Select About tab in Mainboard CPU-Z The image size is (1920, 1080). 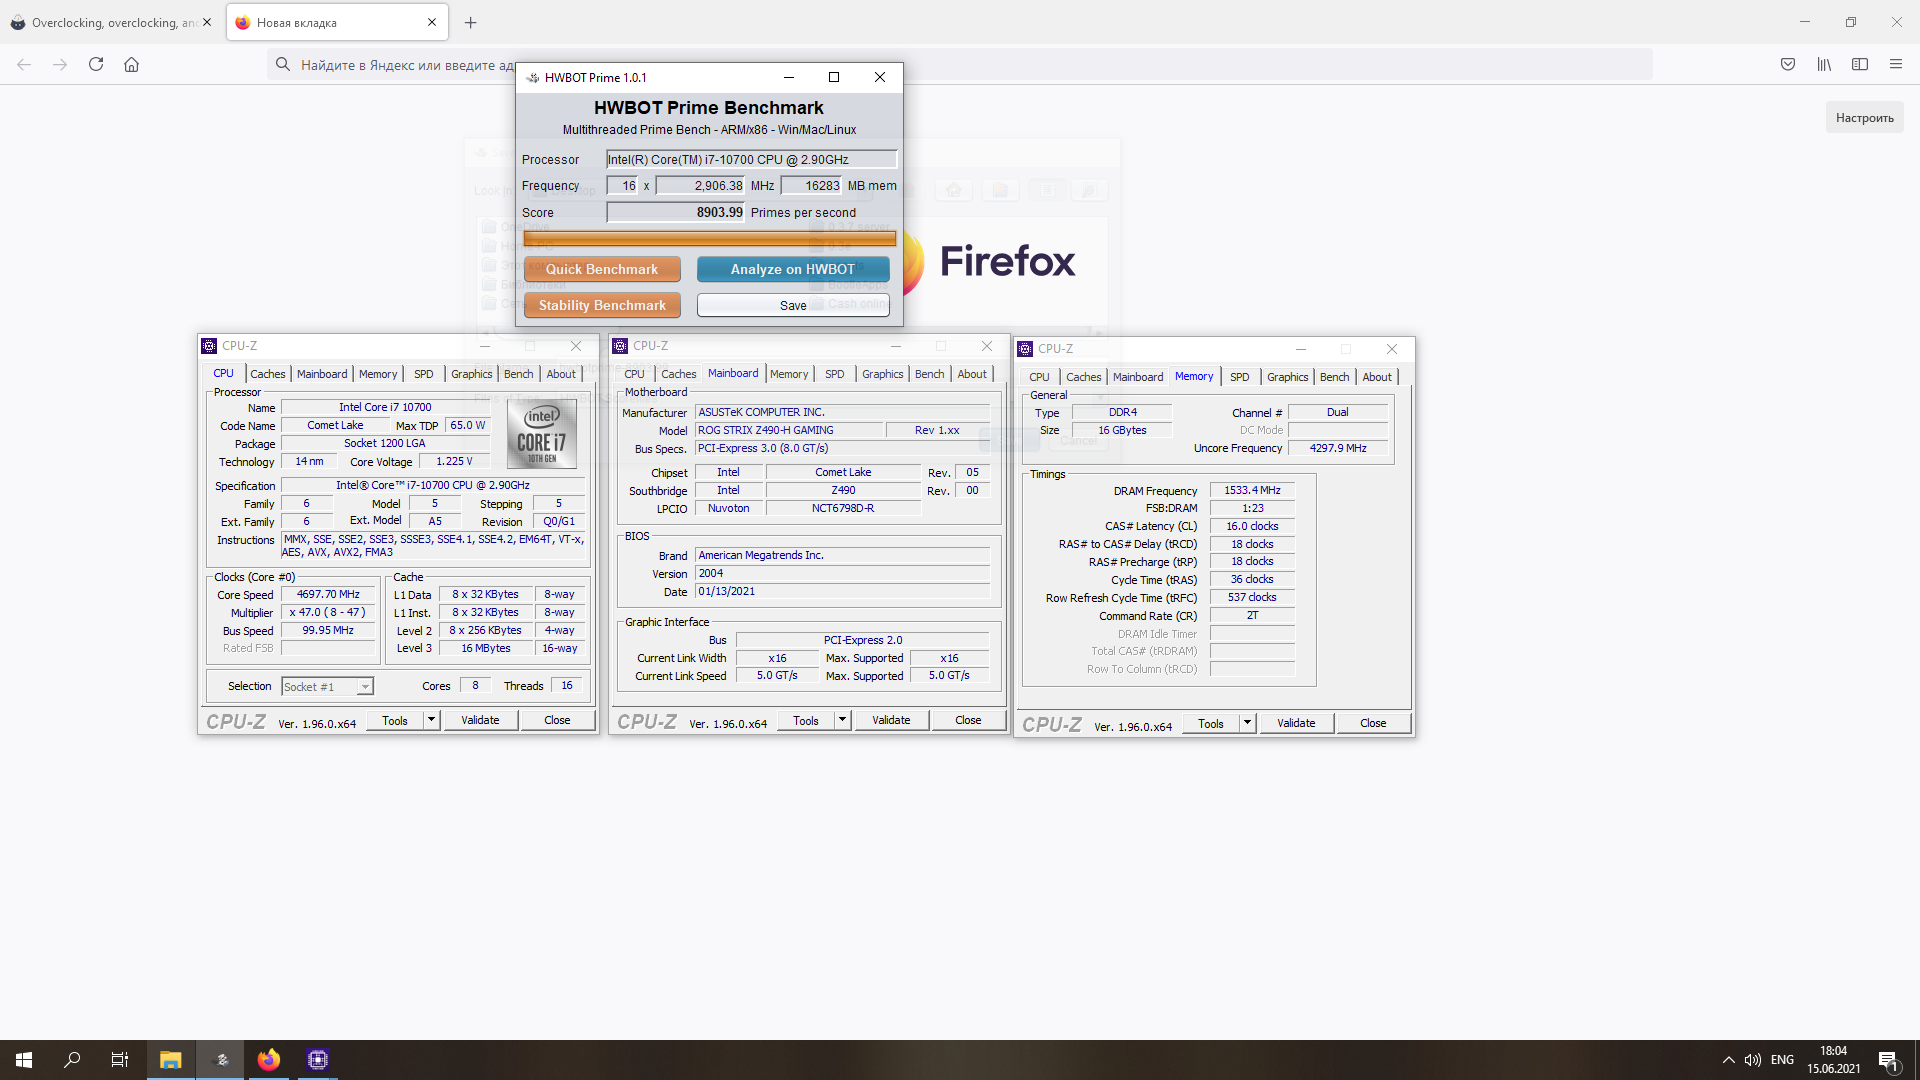(x=972, y=374)
